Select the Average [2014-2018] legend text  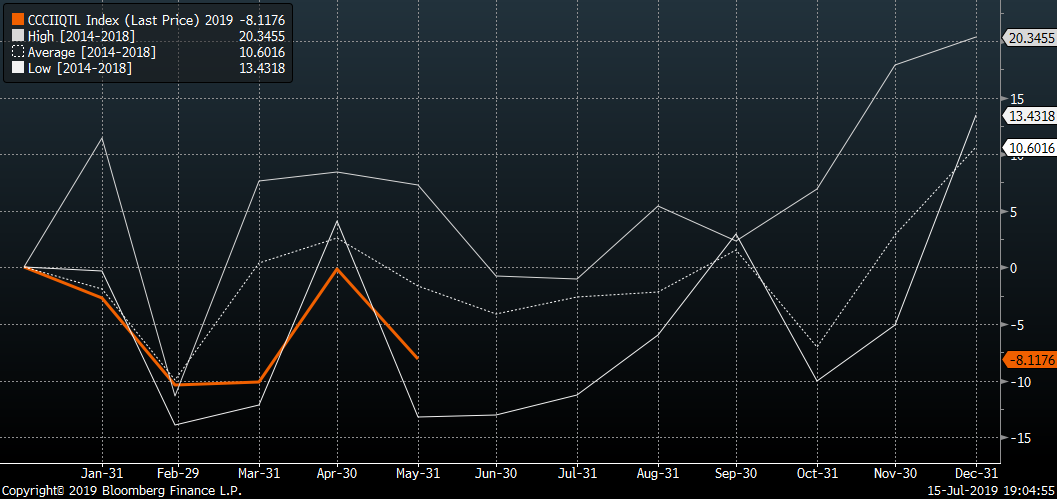tap(91, 52)
